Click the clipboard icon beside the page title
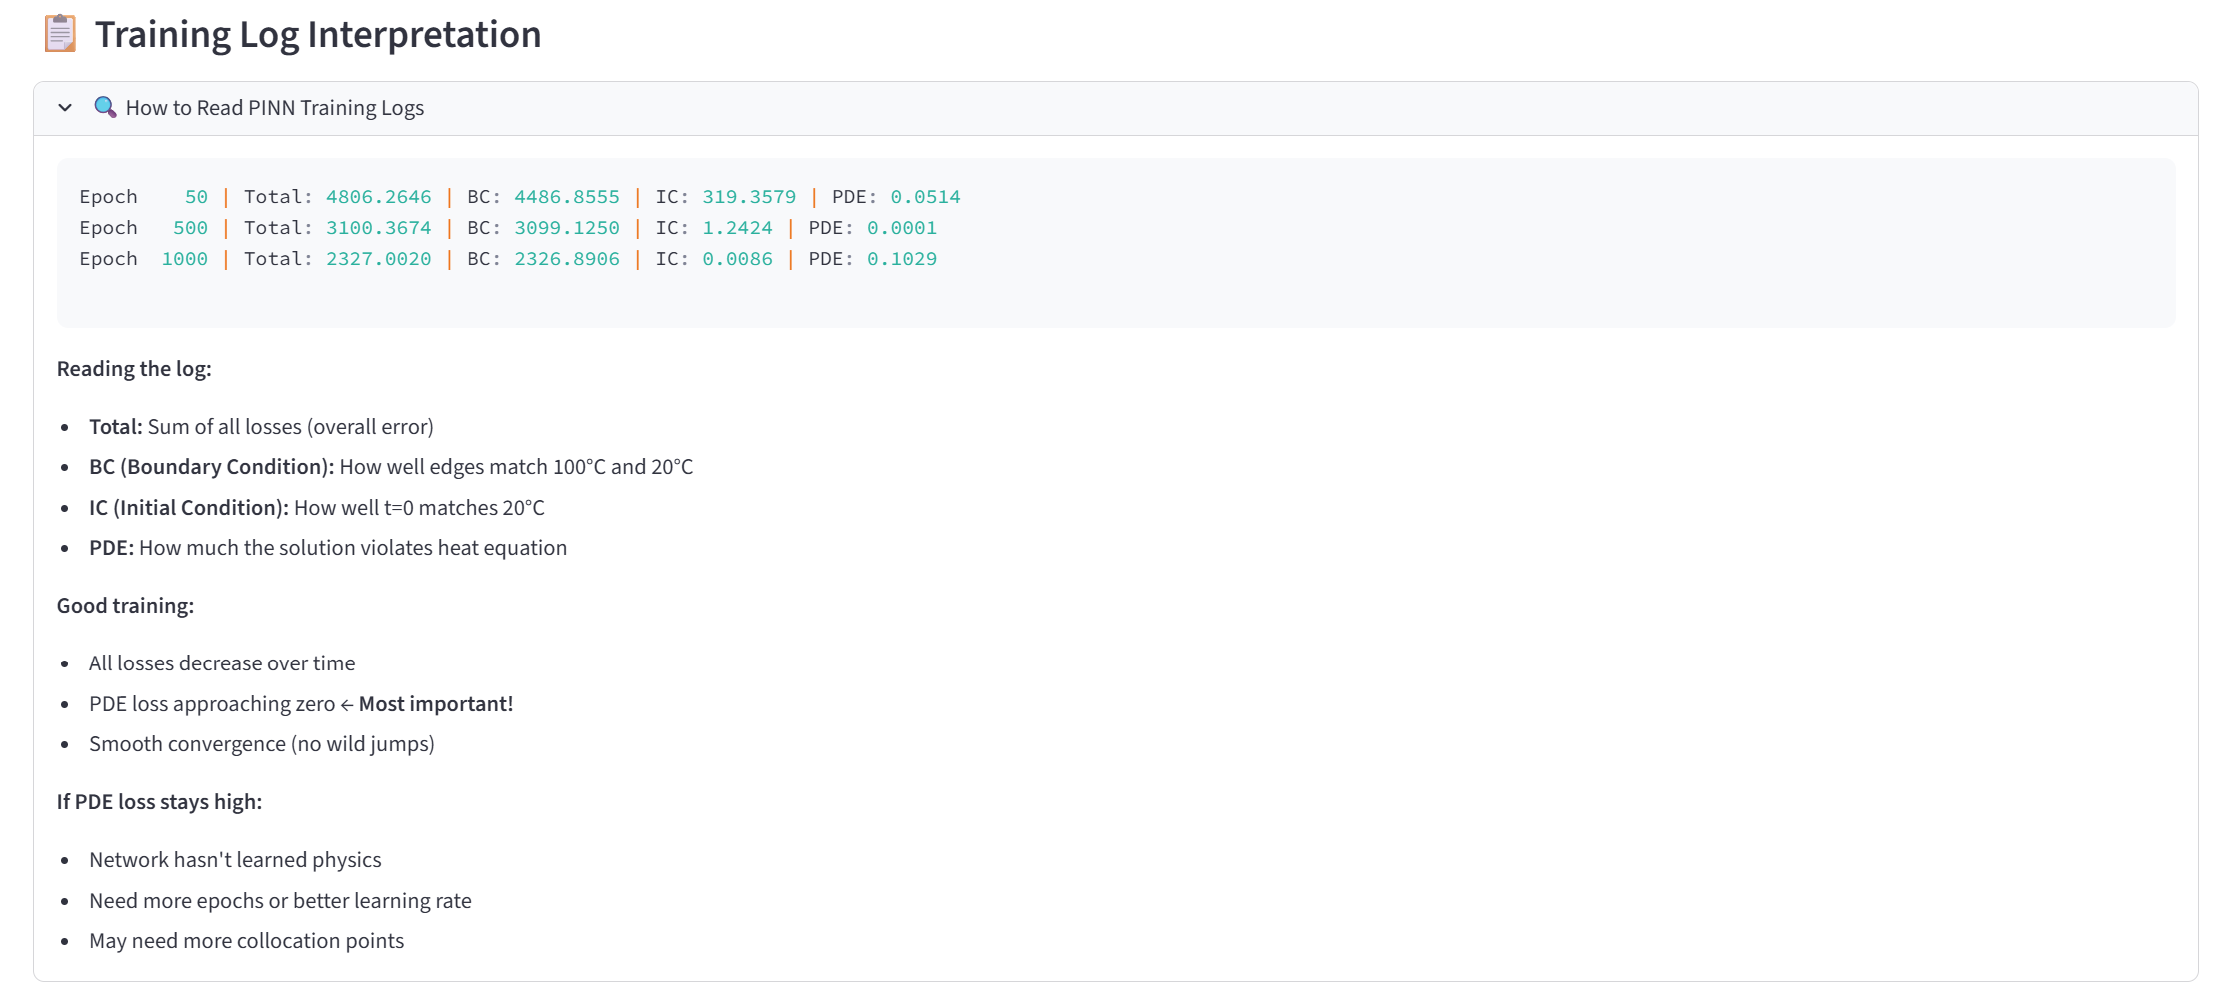This screenshot has height=992, width=2238. [60, 34]
